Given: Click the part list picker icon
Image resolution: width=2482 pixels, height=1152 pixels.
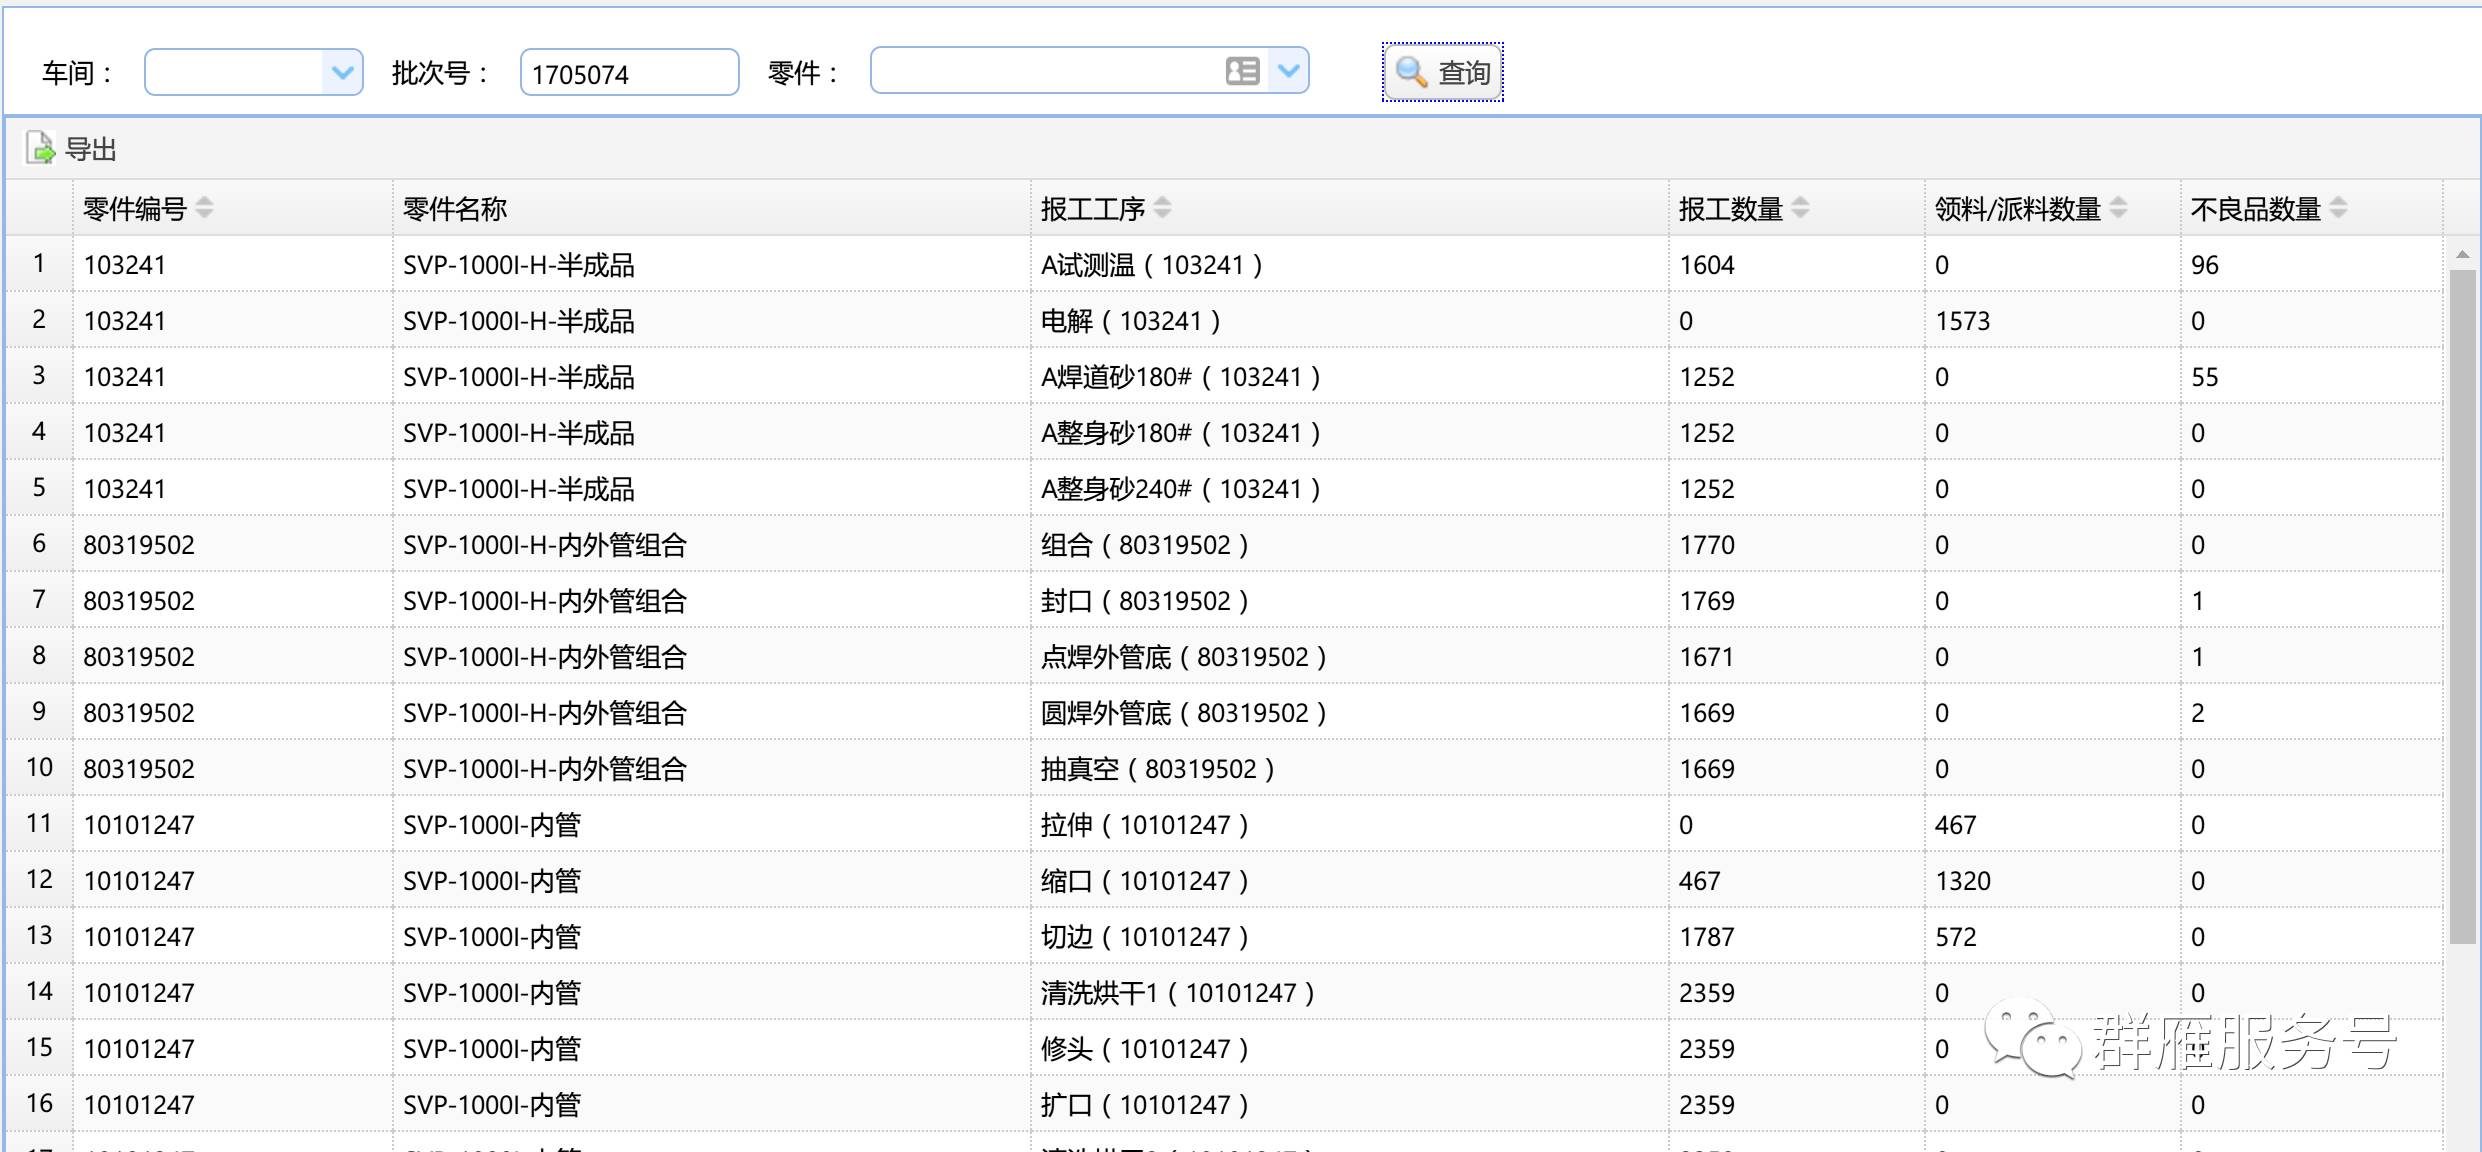Looking at the screenshot, I should pos(1242,71).
